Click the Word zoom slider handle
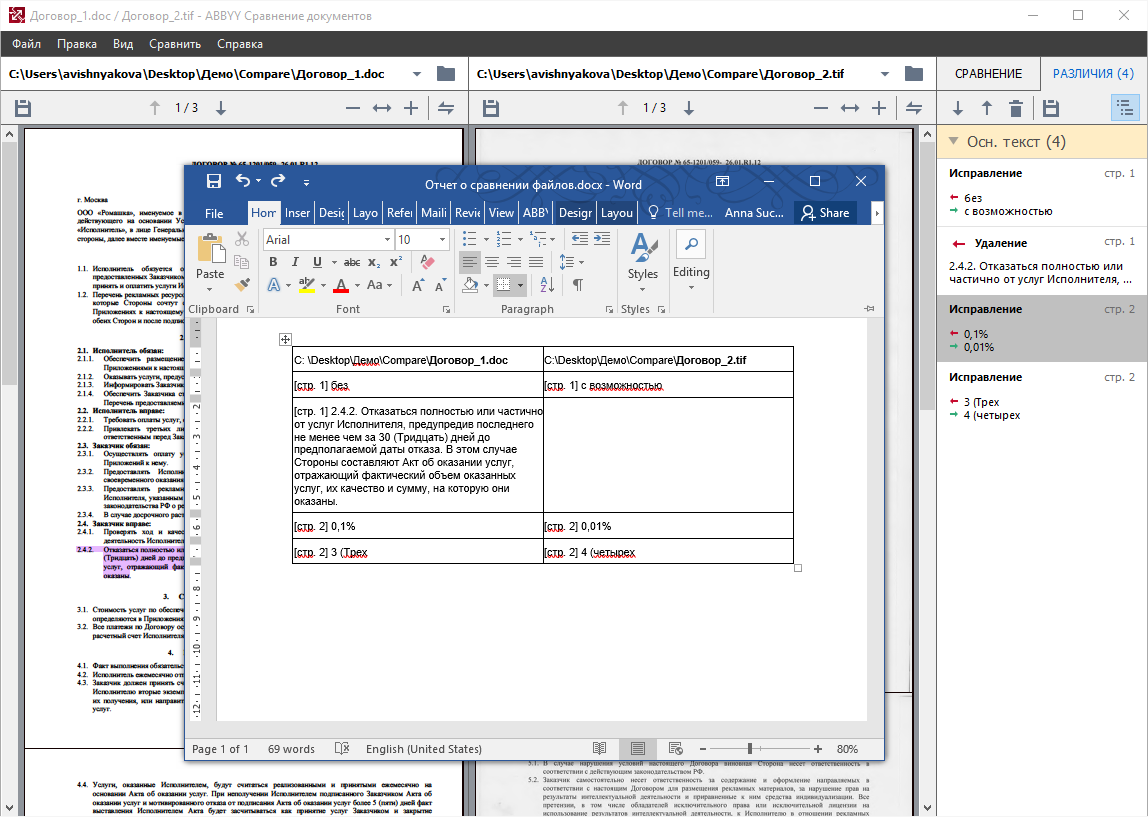 click(750, 749)
